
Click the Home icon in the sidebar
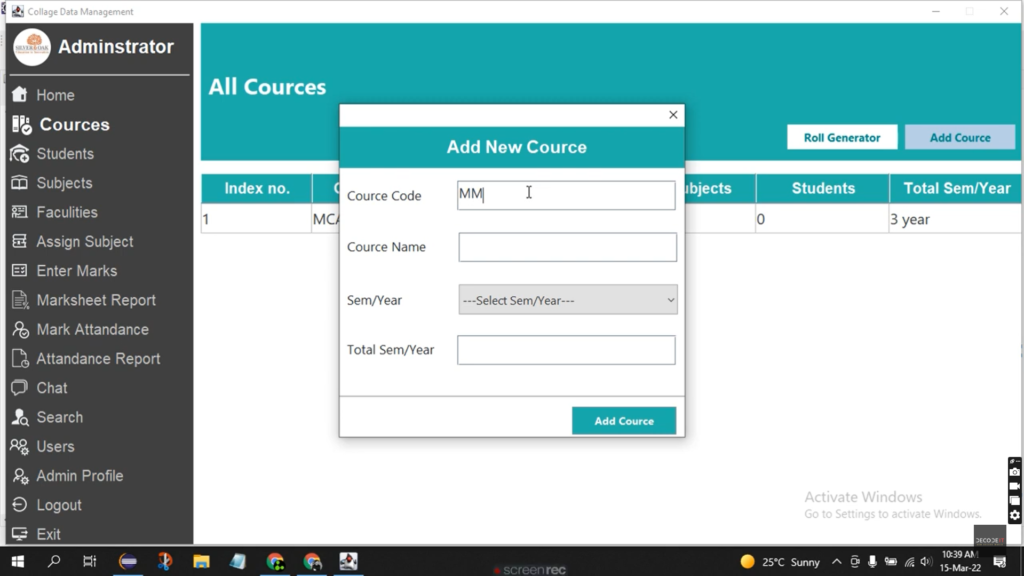pyautogui.click(x=20, y=95)
